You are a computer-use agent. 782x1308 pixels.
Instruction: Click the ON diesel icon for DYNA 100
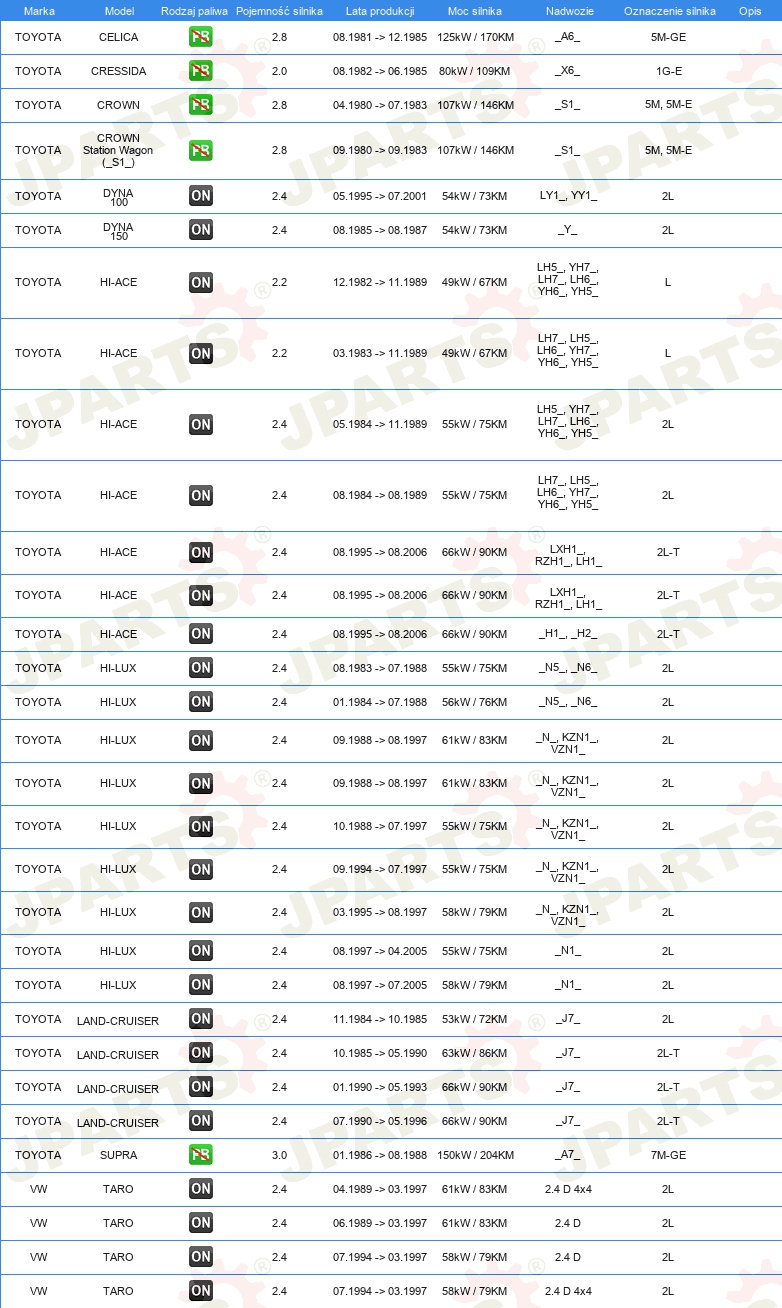pyautogui.click(x=201, y=196)
